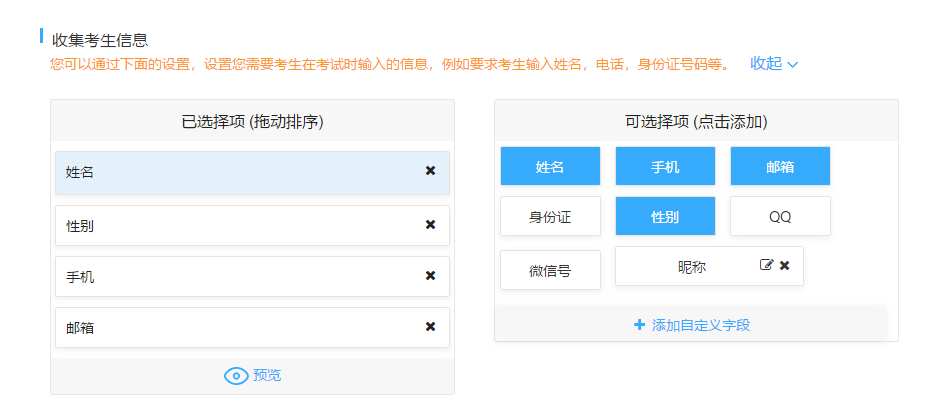Open the 预览 preview link
The height and width of the screenshot is (419, 944).
pos(267,376)
